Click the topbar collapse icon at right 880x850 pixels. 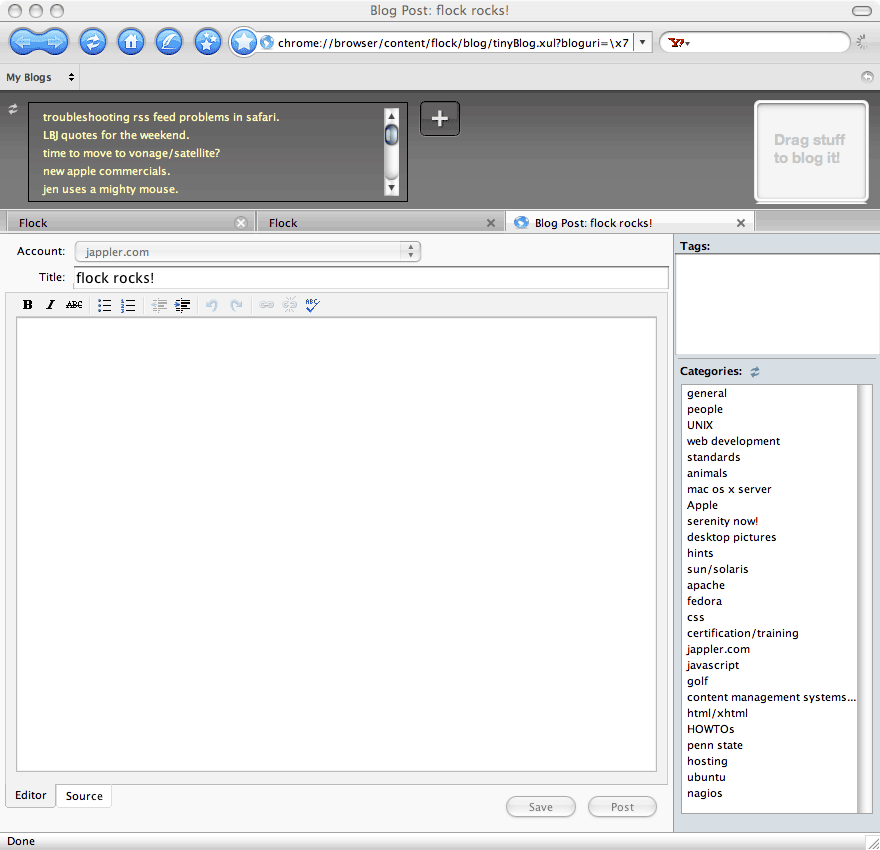pyautogui.click(x=867, y=77)
